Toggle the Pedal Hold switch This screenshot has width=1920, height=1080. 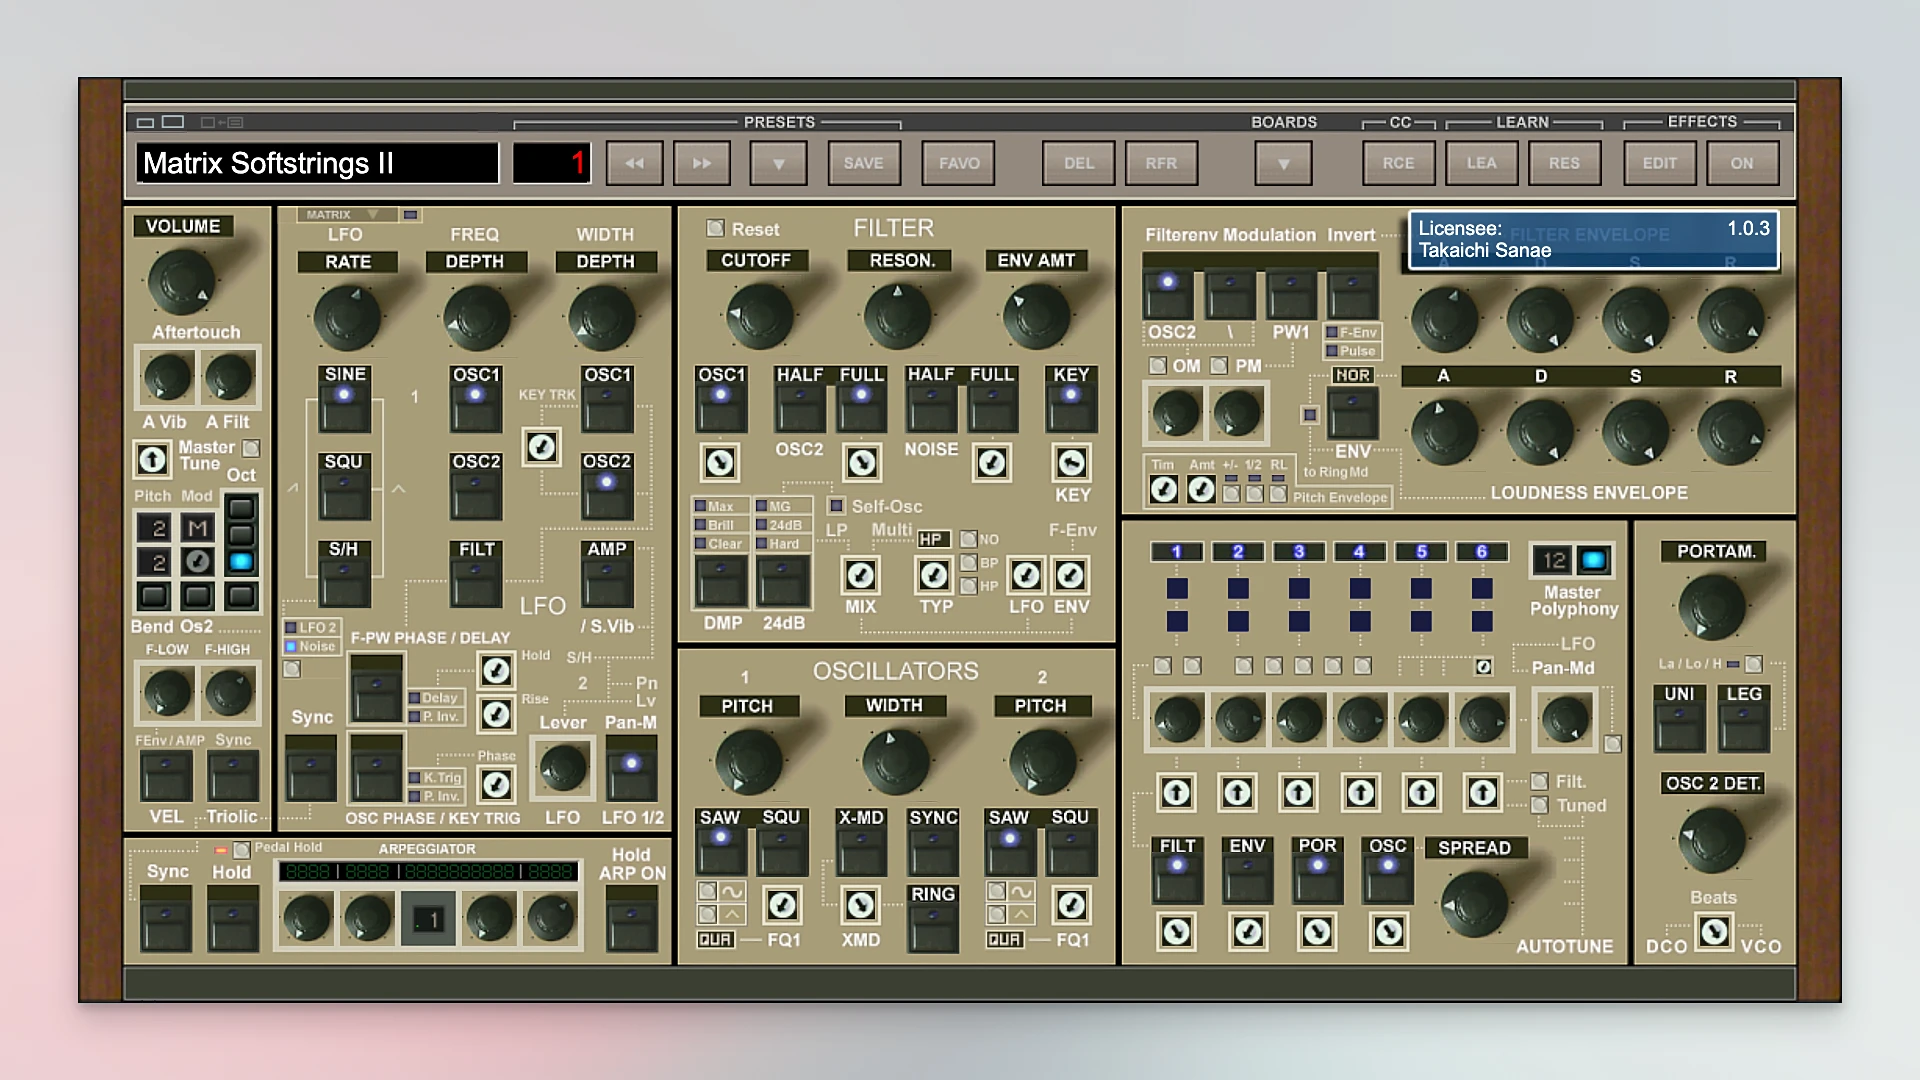click(240, 849)
